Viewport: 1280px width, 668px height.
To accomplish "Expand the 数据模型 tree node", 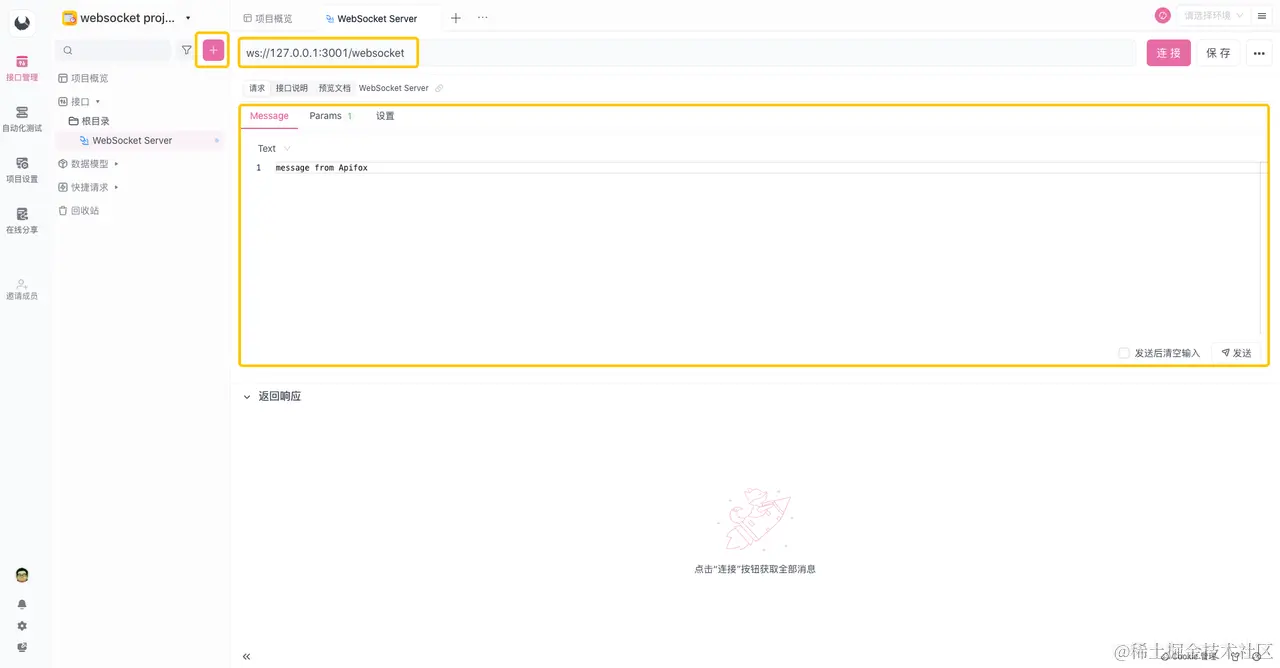I will 116,163.
